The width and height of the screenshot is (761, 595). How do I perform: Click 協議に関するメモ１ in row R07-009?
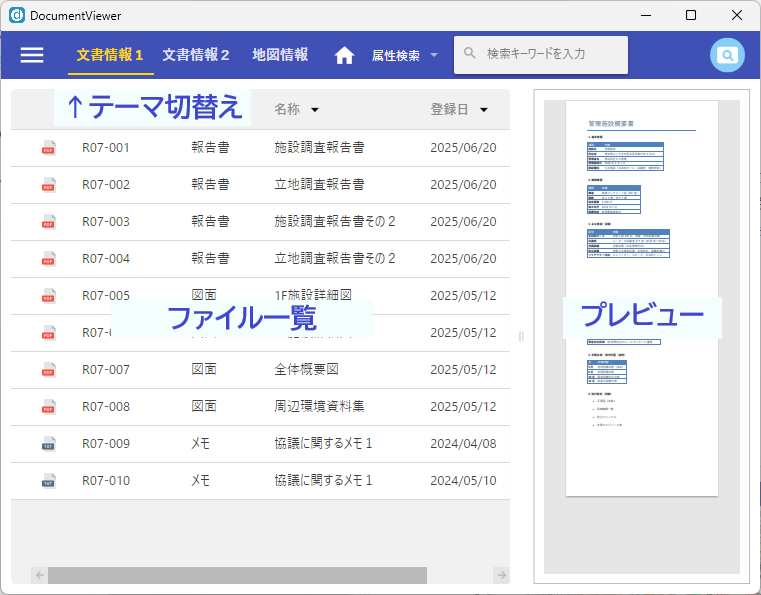click(x=323, y=444)
